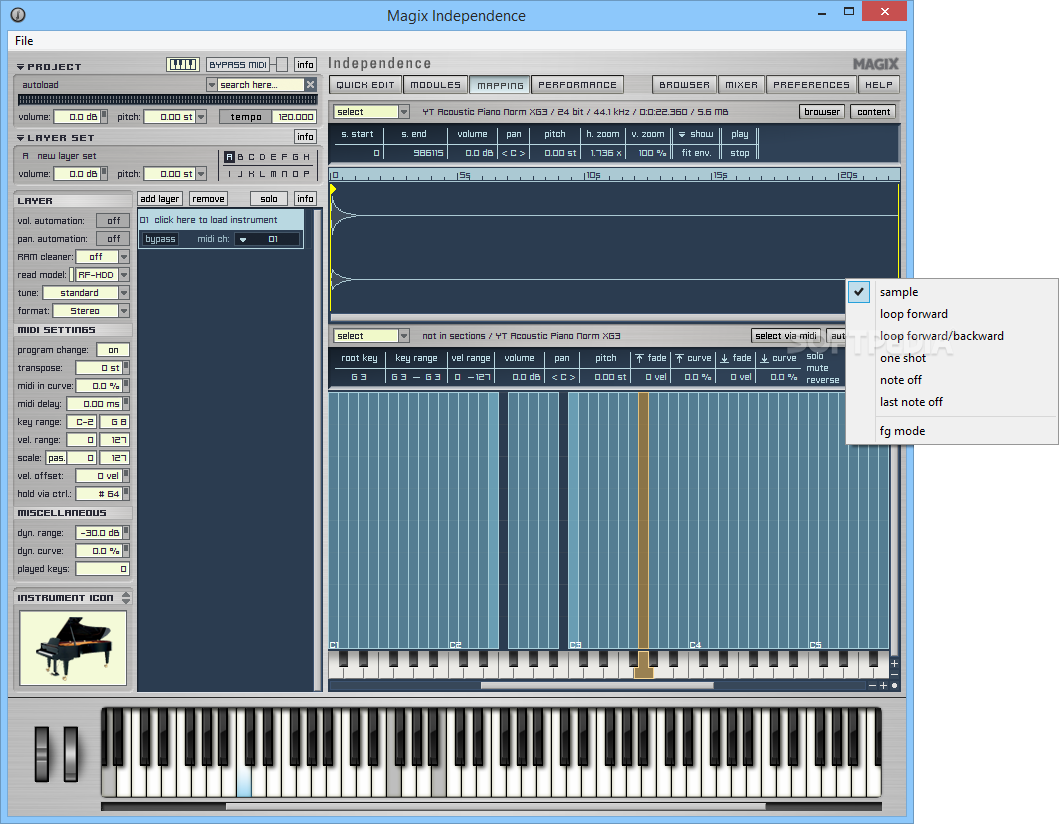Click the browser button in sample header
The image size is (1059, 824).
(x=821, y=112)
